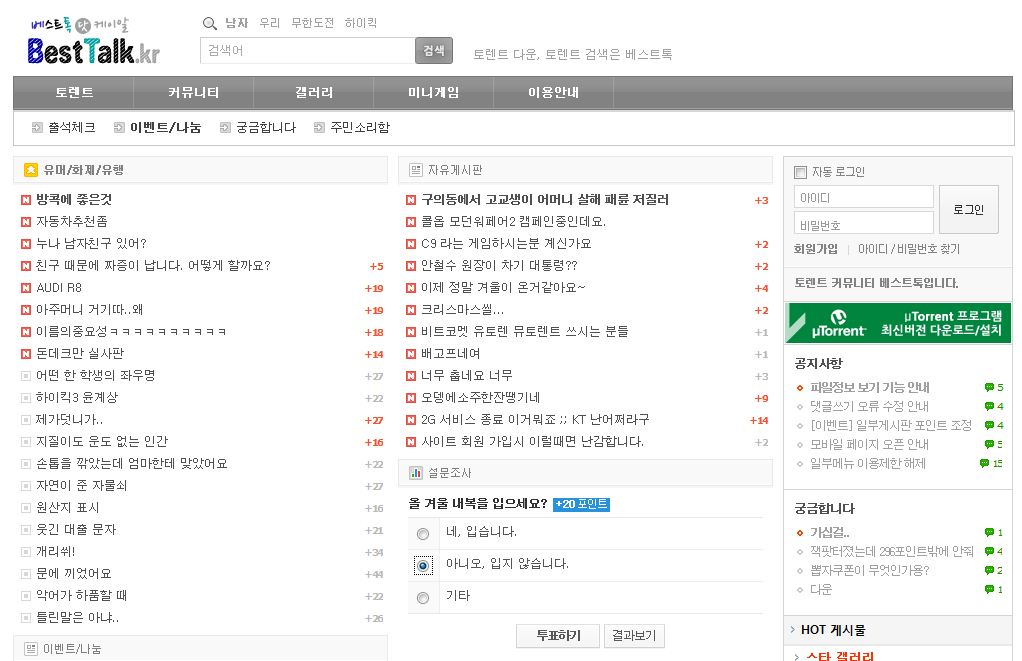The width and height of the screenshot is (1022, 661).
Task: Click the 비밀번호 input field
Action: pyautogui.click(x=864, y=224)
